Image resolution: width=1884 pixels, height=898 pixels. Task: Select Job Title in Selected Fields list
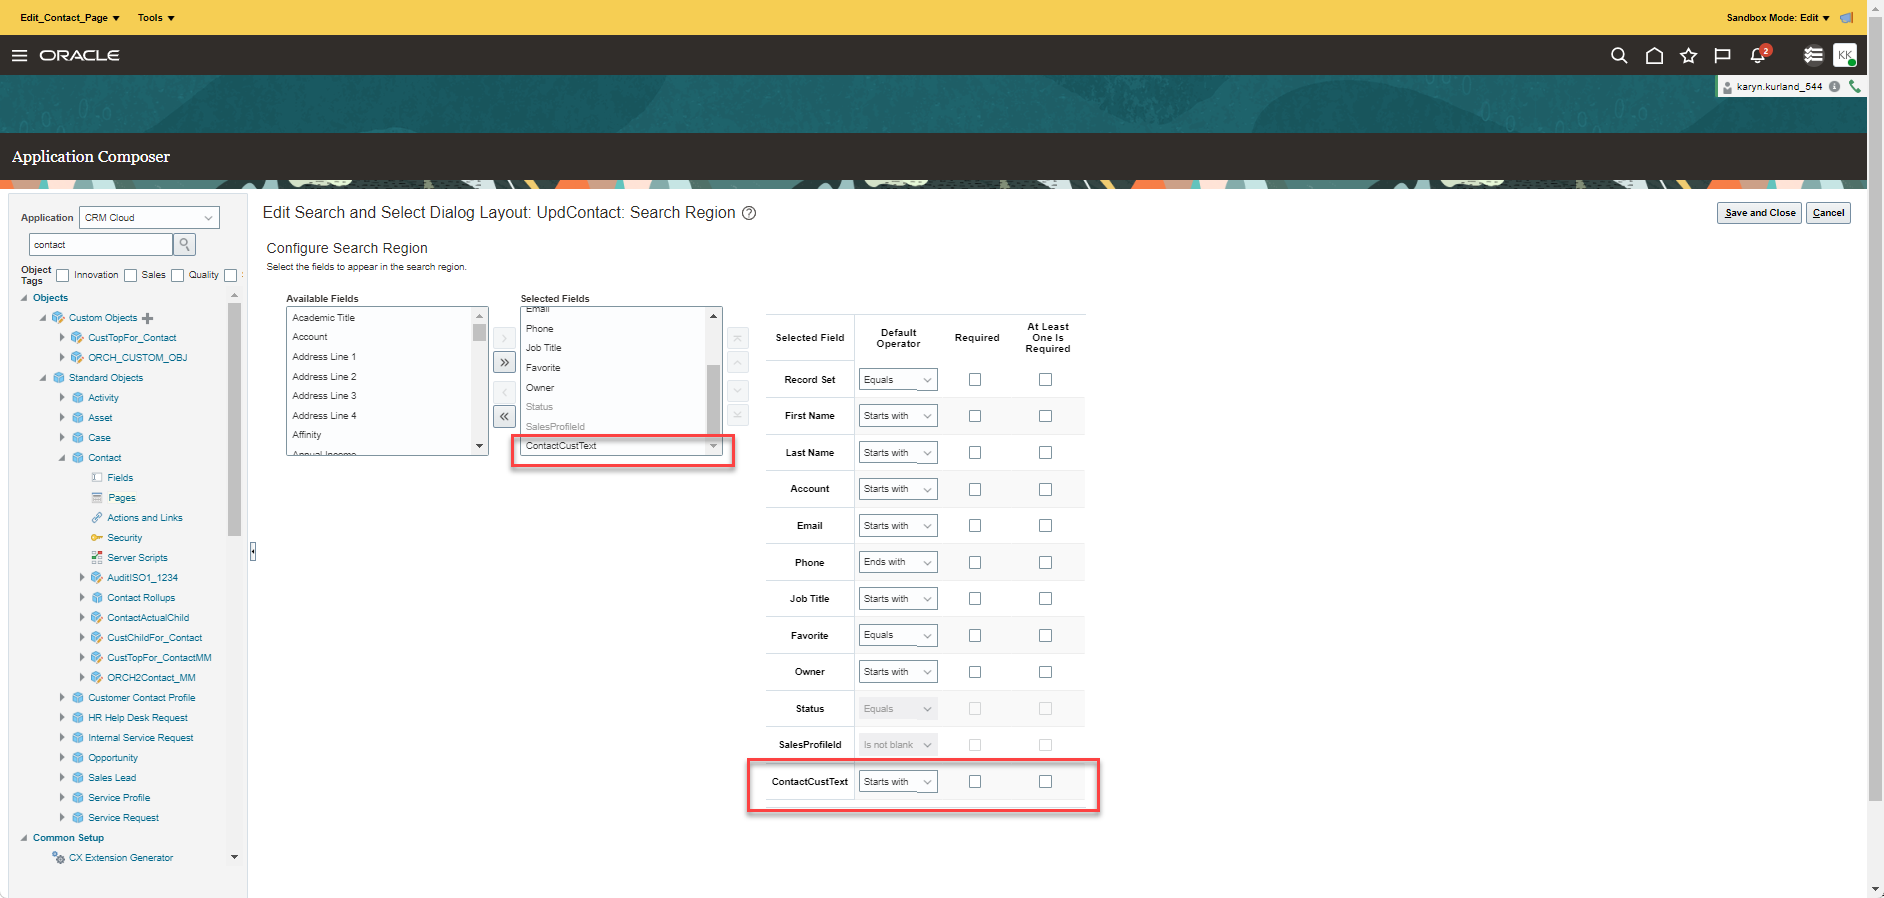click(x=544, y=348)
